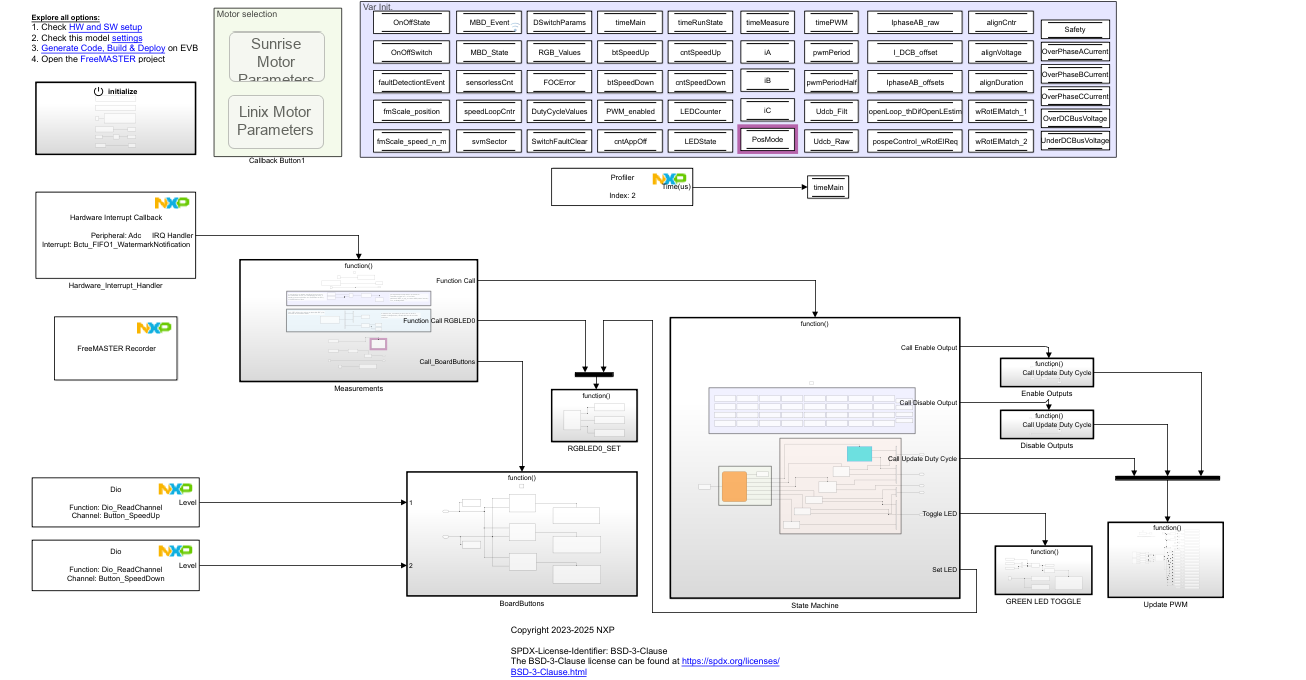This screenshot has width=1306, height=680.
Task: Select the UnderDCBusVoltage block
Action: click(x=1075, y=141)
